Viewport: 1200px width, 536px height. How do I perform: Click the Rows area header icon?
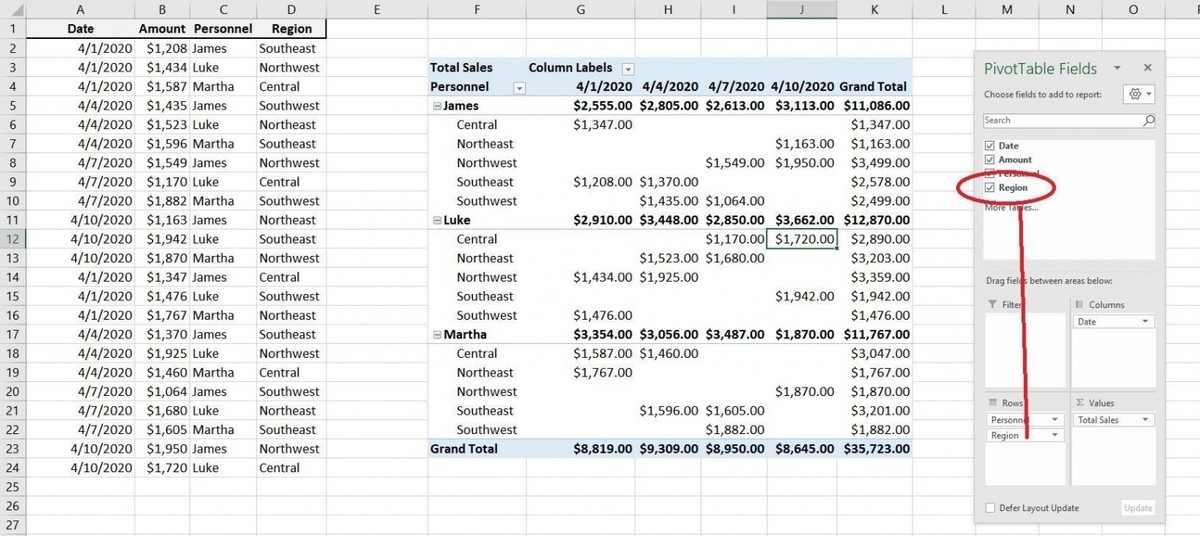tap(992, 402)
